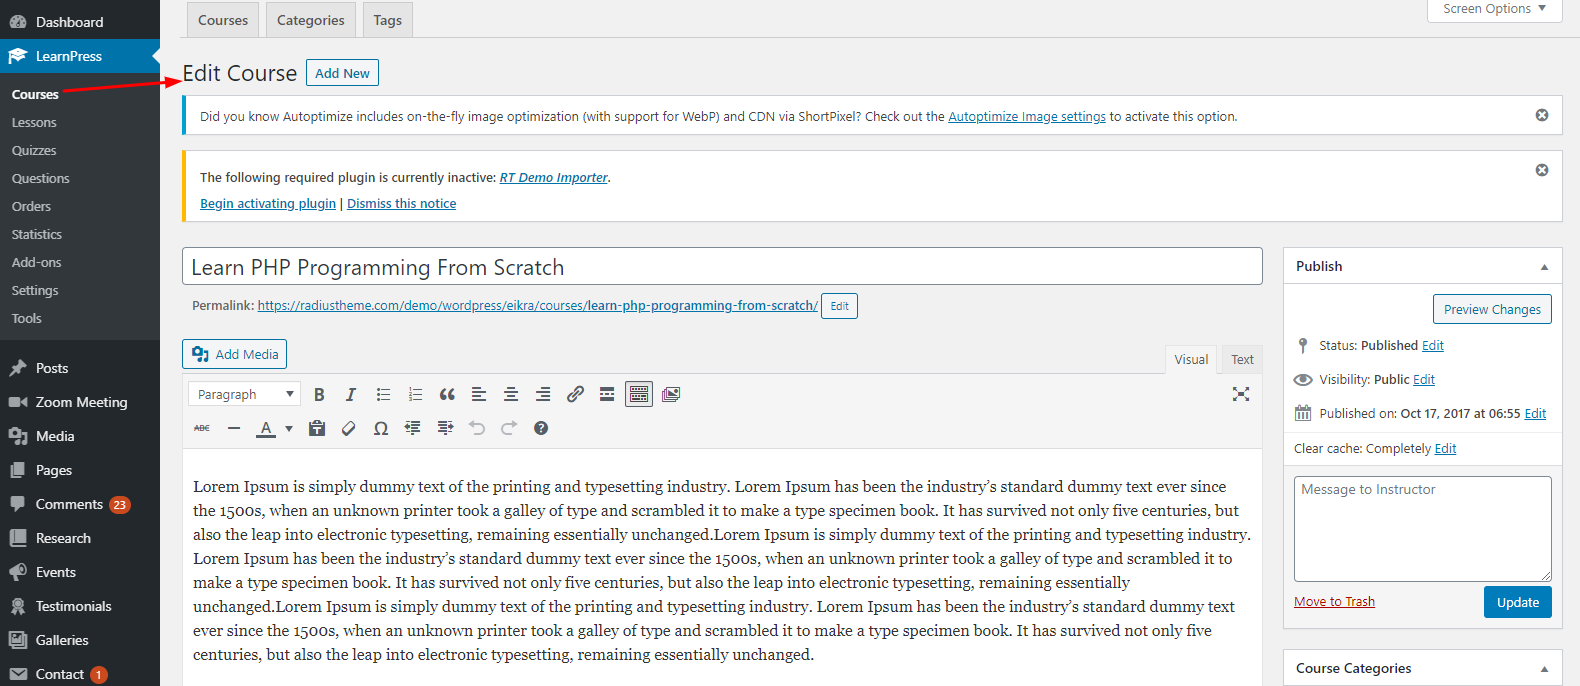Expand the Screen Options panel
Screen dimensions: 1580x686
(1494, 9)
